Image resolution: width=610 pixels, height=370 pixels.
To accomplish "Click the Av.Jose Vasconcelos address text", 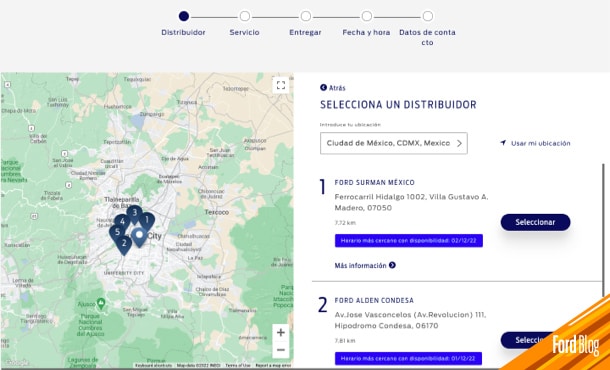I will pyautogui.click(x=410, y=320).
